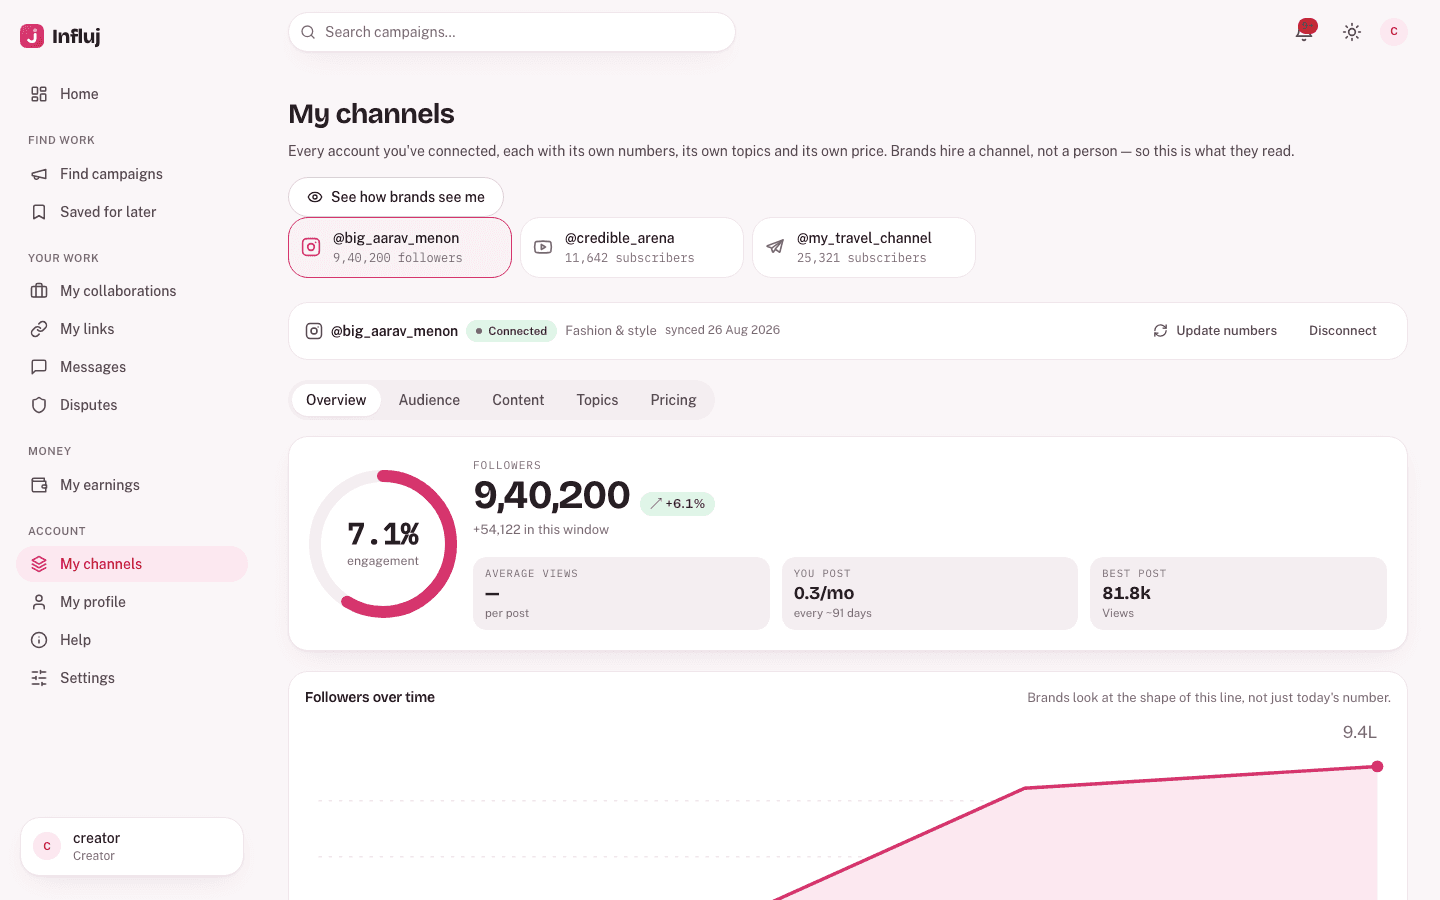Click the Saved for later bookmark icon
The height and width of the screenshot is (900, 1440).
[x=39, y=212]
